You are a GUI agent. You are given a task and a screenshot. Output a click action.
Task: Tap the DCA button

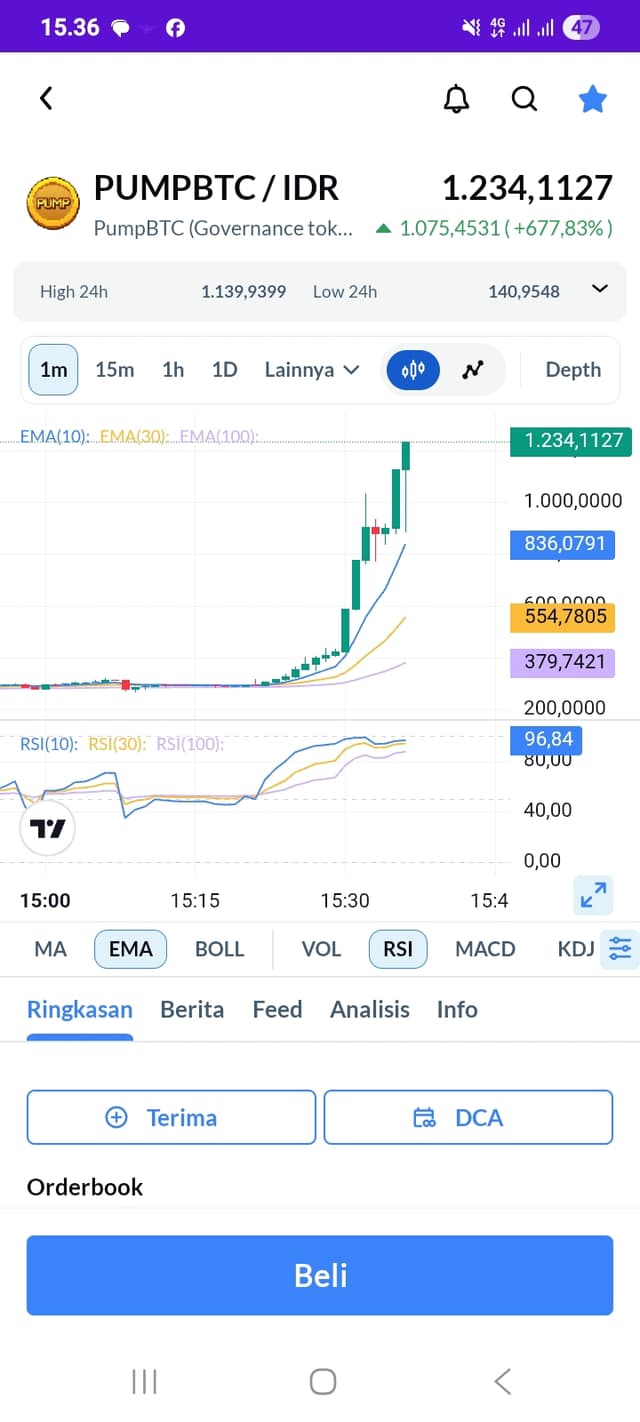[x=468, y=1117]
